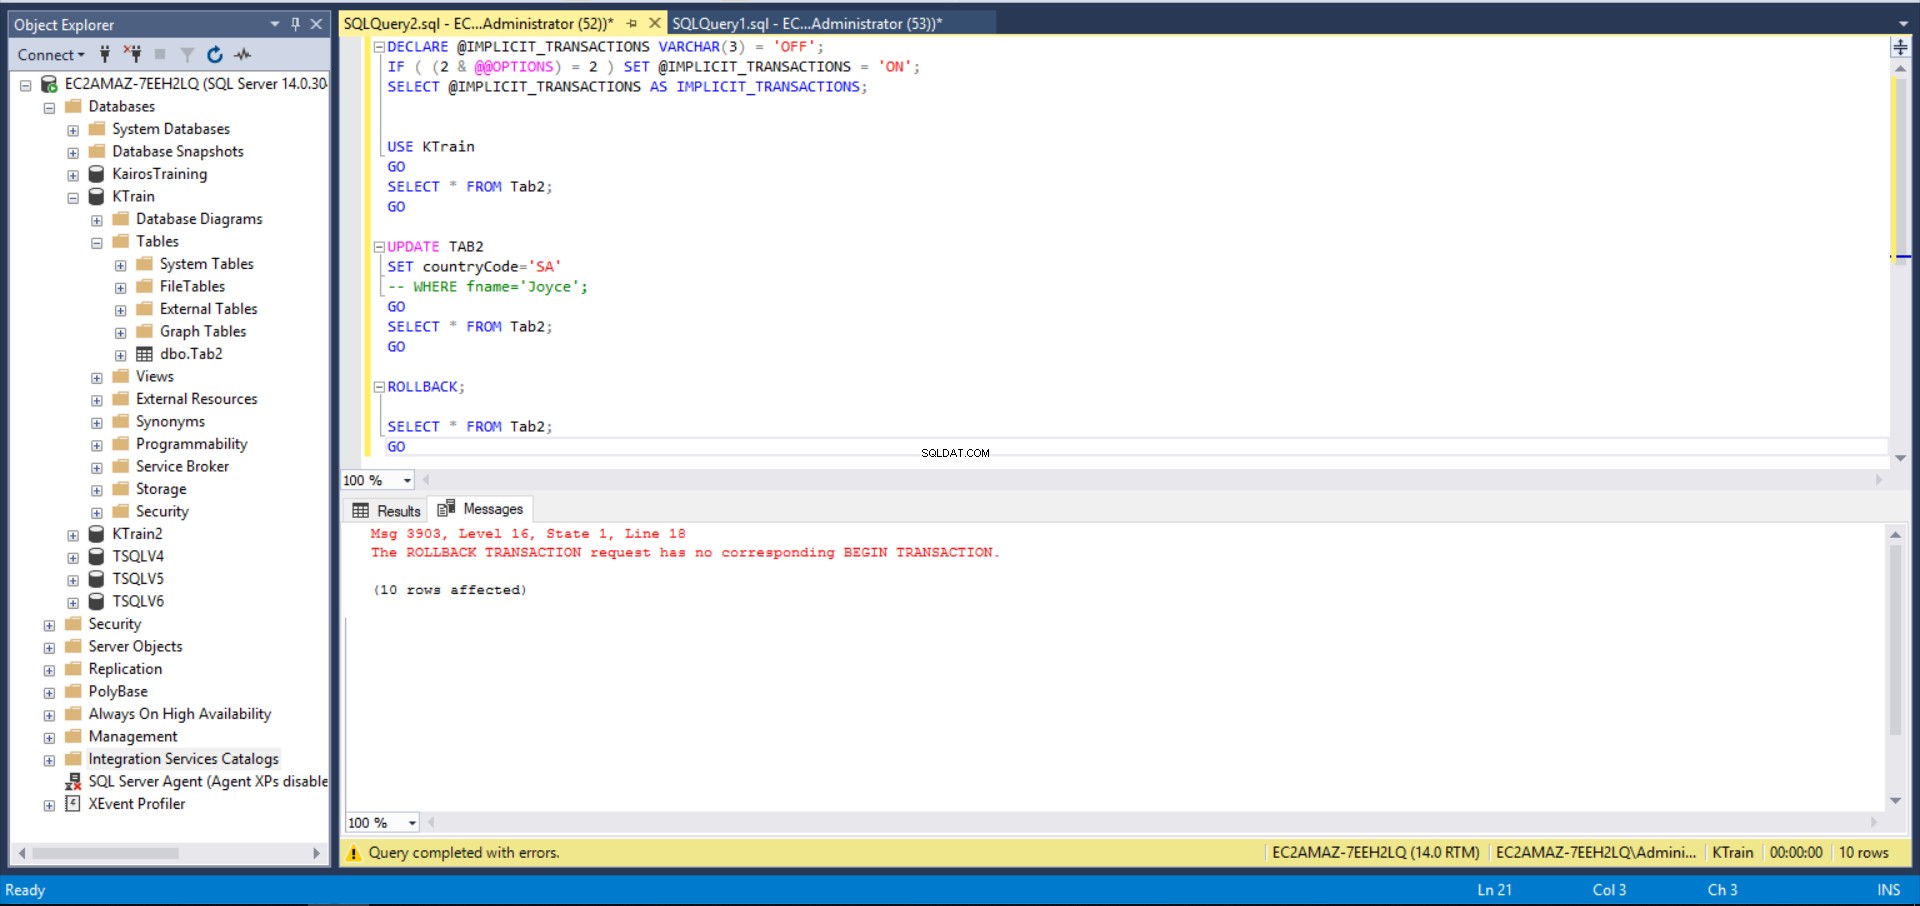1920x906 pixels.
Task: Select the XEvent Profiler icon
Action: [73, 803]
